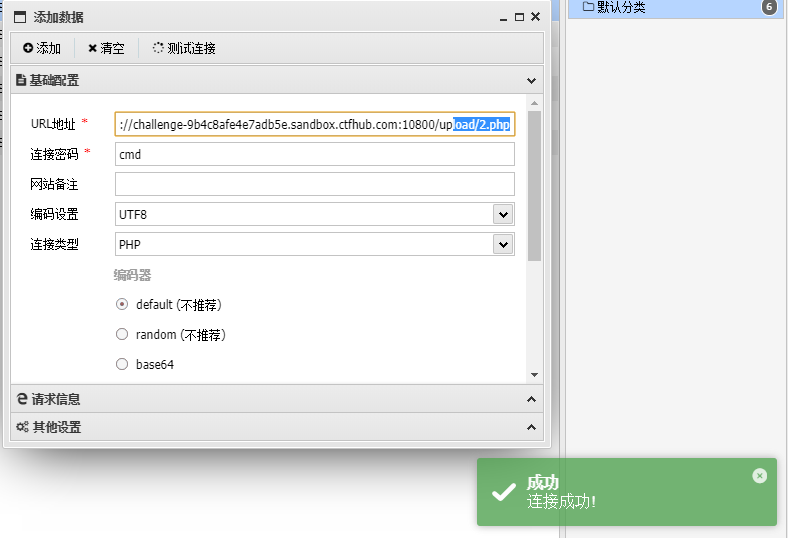Image resolution: width=788 pixels, height=538 pixels.
Task: Minimize the 添加数据 dialog
Action: [503, 18]
